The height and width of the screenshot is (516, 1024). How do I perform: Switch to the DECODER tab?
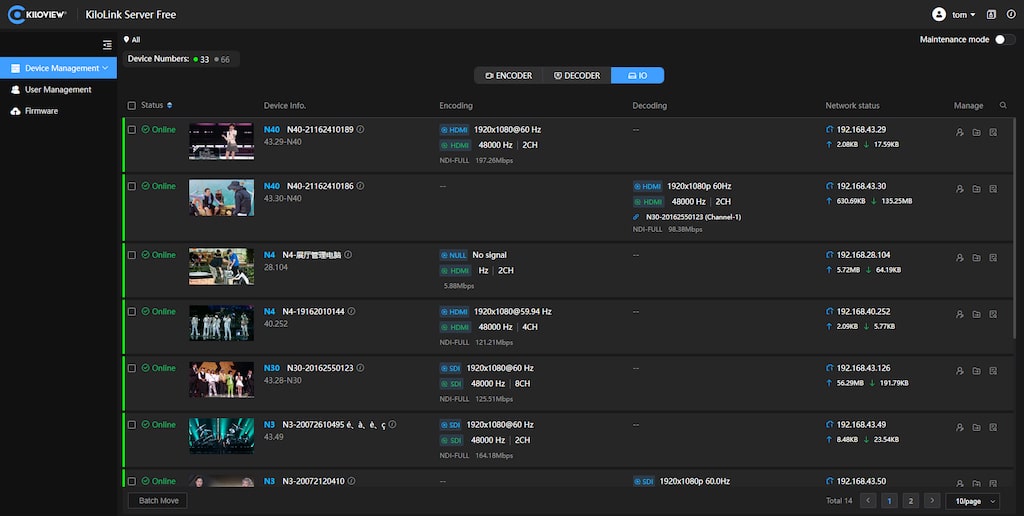coord(576,75)
